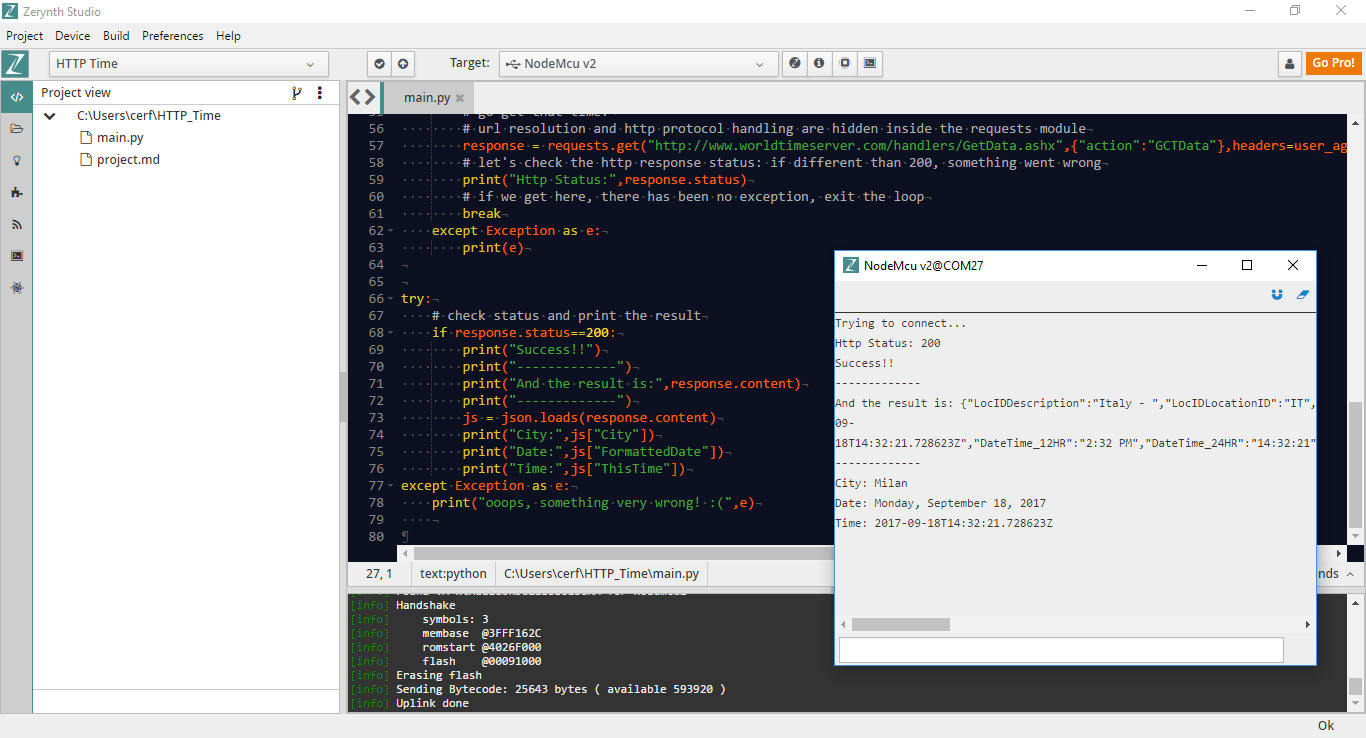This screenshot has height=738, width=1366.
Task: Open the user profile icon
Action: click(x=1290, y=64)
